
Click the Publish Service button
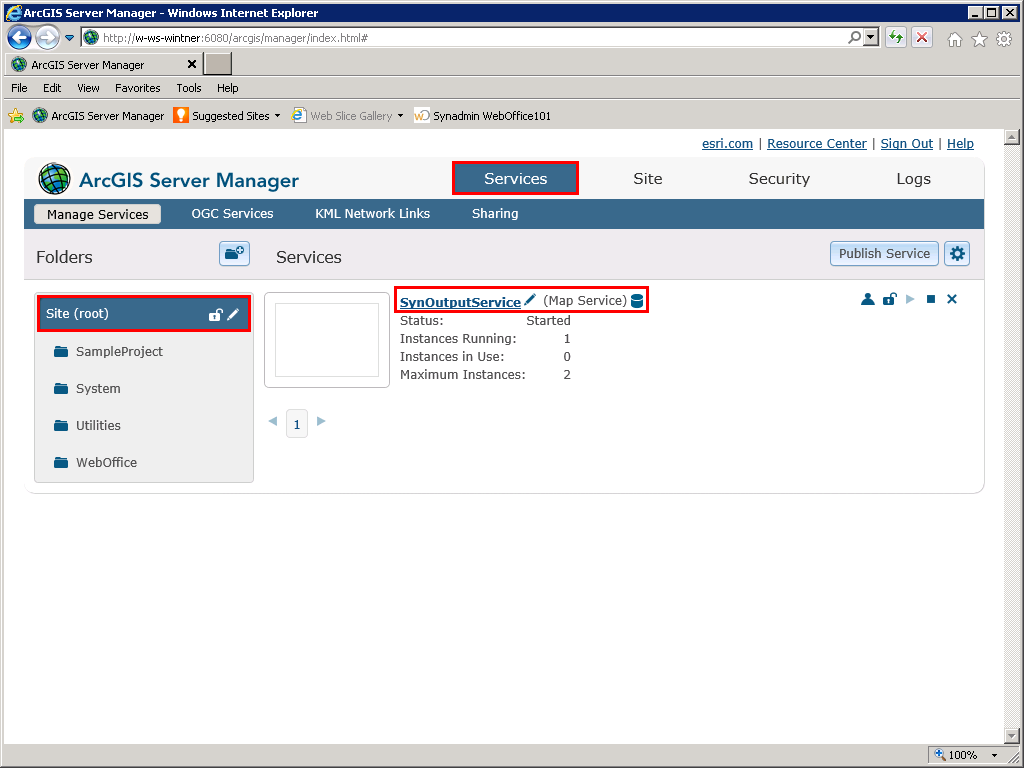pos(884,253)
